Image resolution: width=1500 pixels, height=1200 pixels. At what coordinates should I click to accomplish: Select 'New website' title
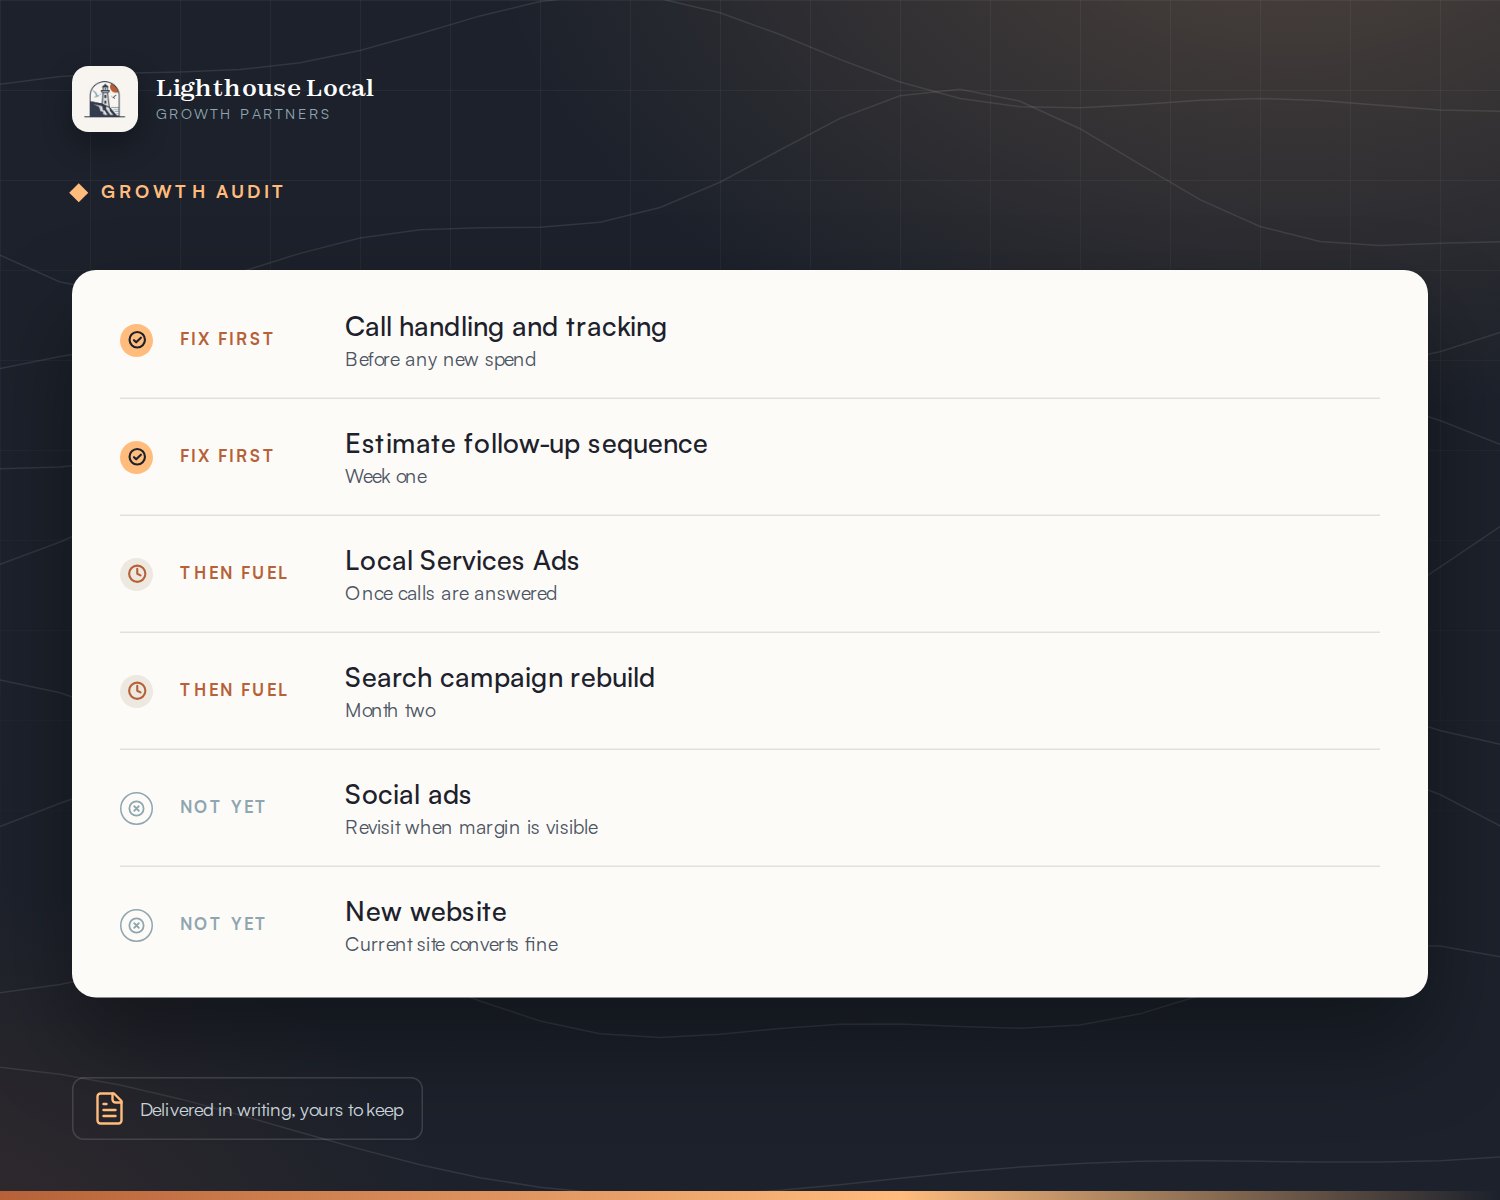(x=426, y=912)
